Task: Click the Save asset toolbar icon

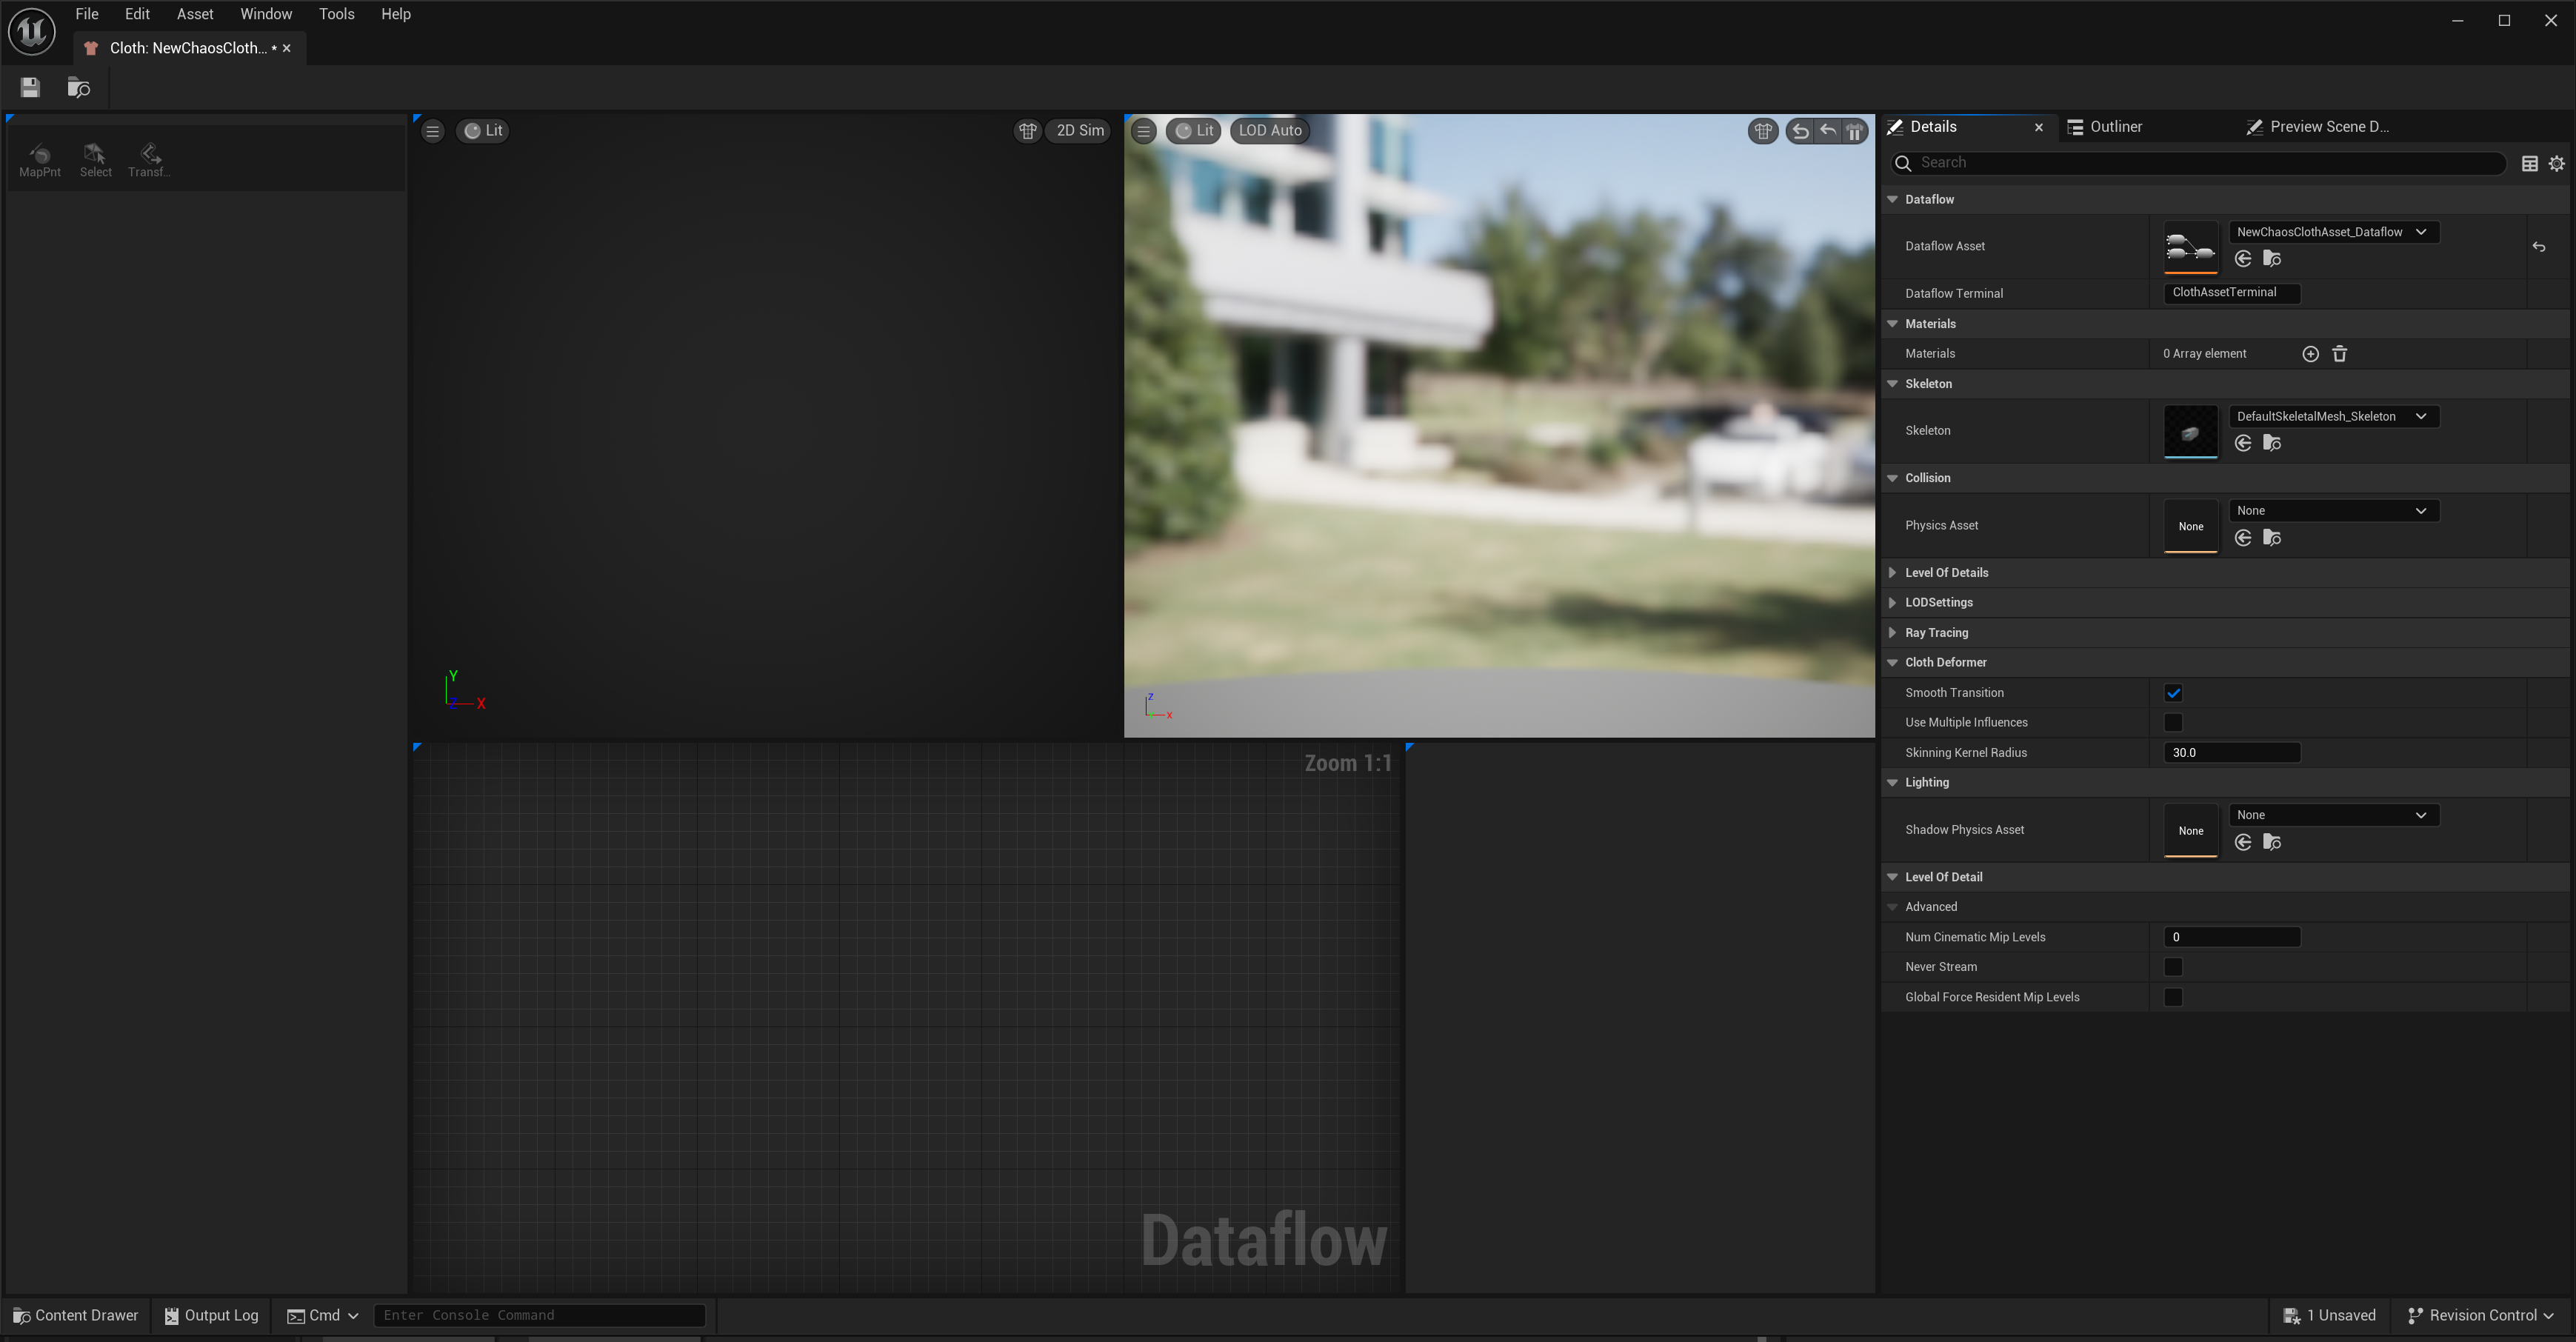Action: tap(30, 88)
